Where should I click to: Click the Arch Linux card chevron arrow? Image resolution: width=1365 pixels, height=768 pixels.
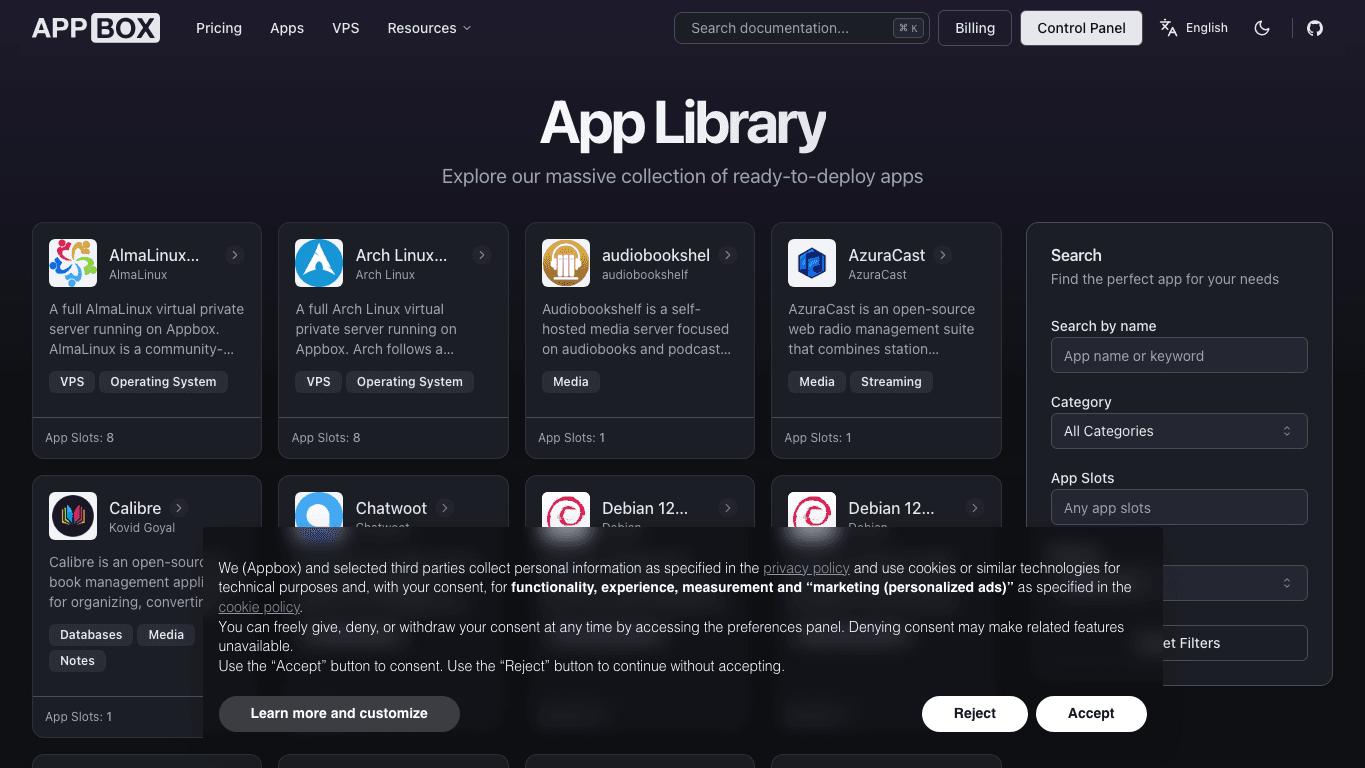point(482,255)
